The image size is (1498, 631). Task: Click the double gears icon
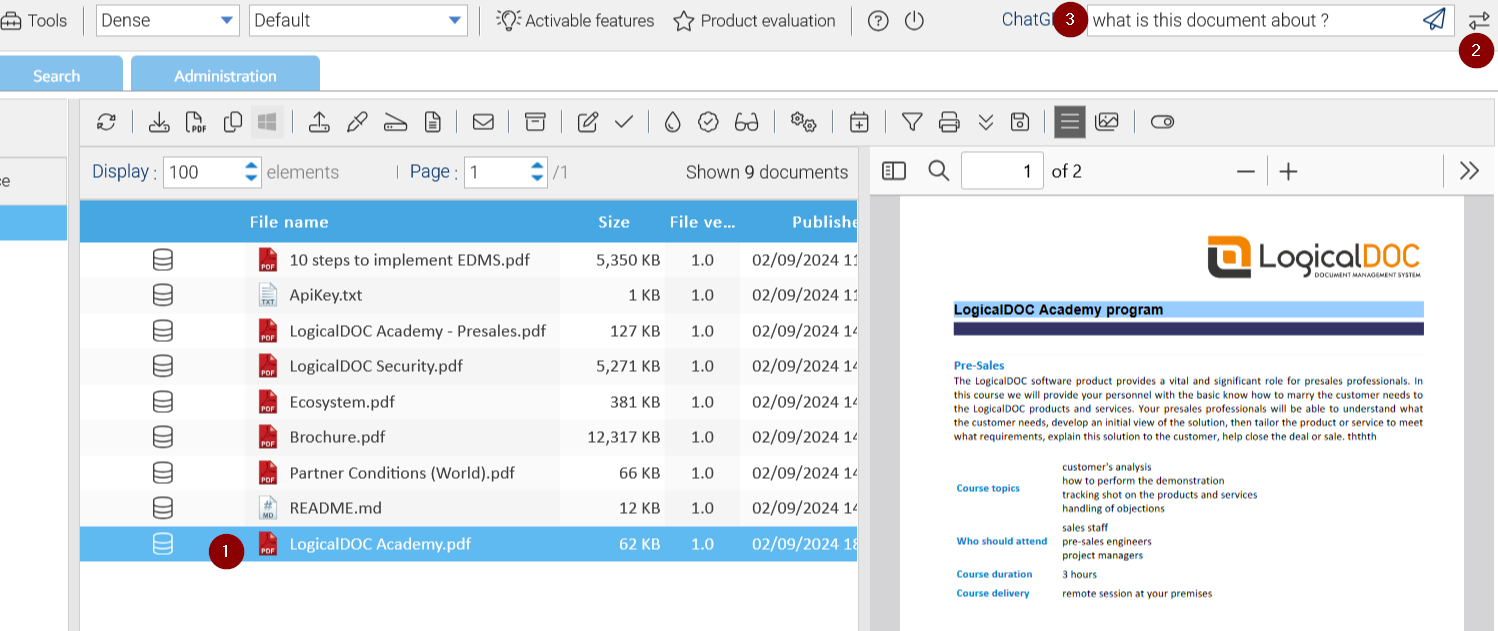[x=803, y=122]
